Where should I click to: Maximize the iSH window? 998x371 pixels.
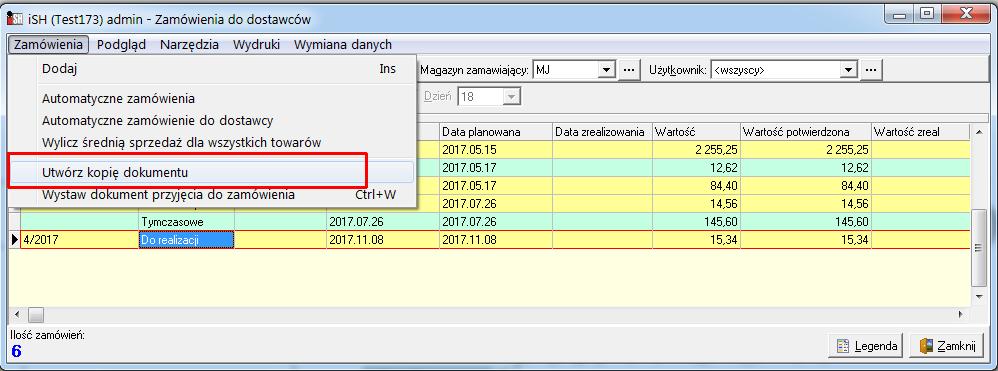pyautogui.click(x=927, y=13)
